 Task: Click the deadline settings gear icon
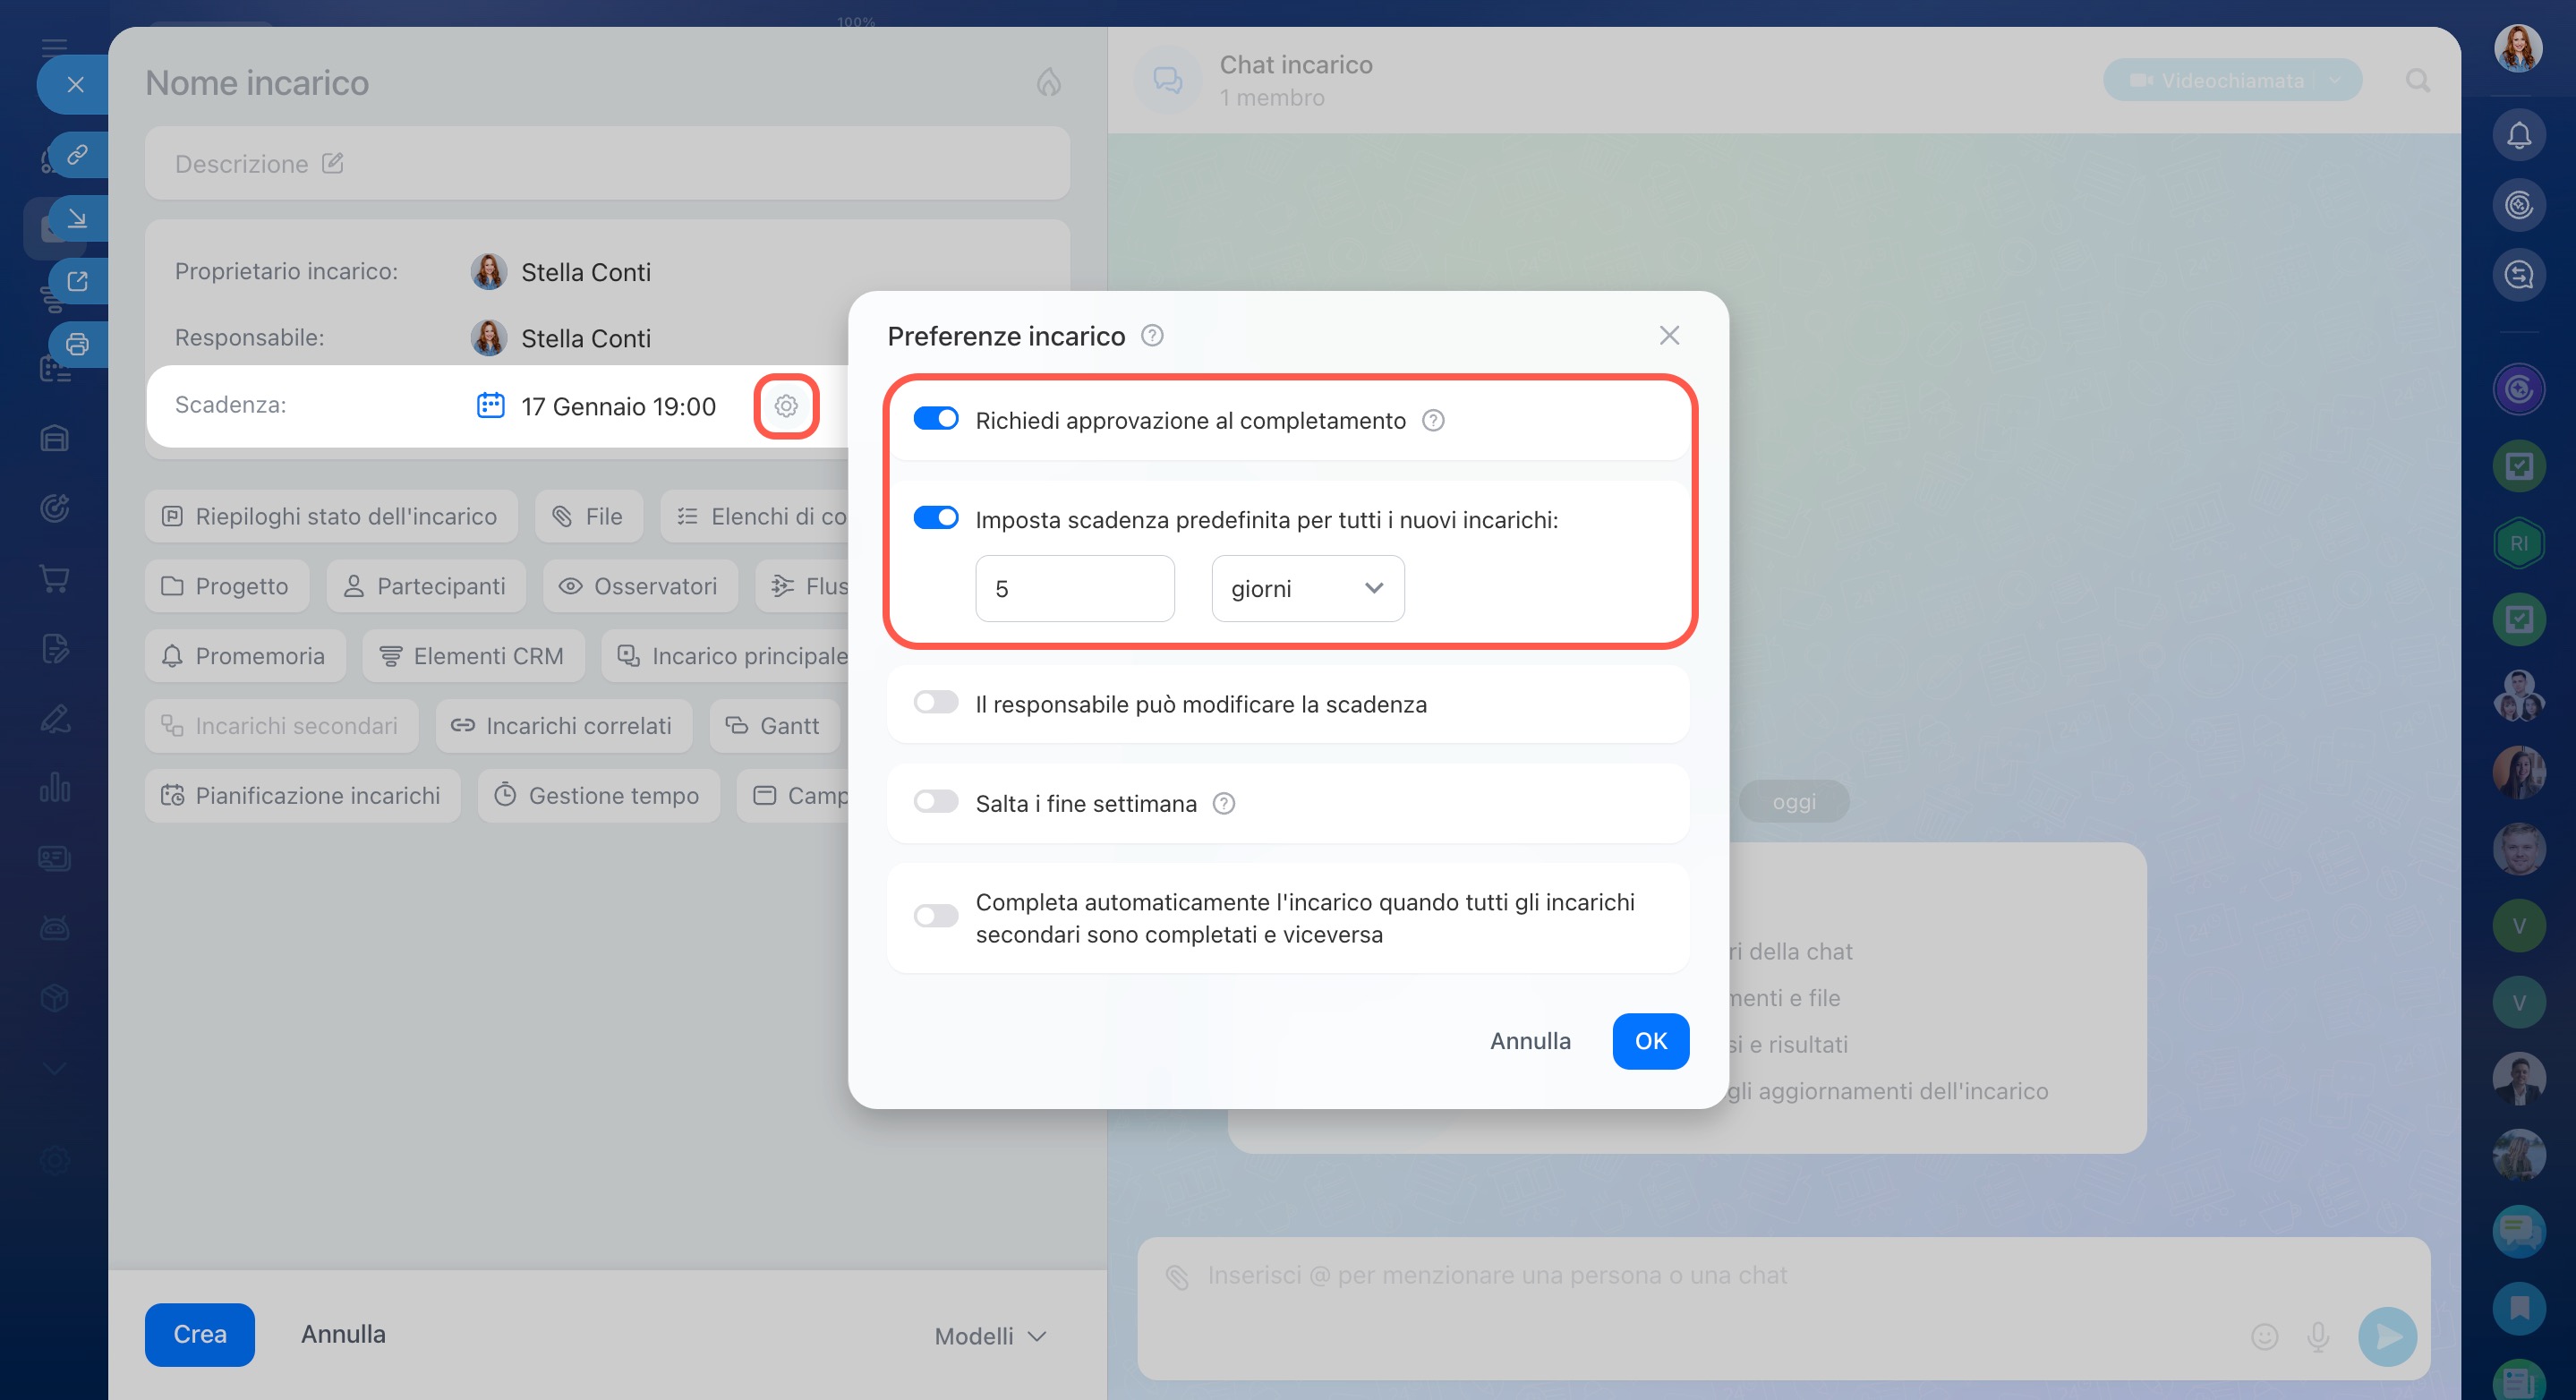[786, 406]
